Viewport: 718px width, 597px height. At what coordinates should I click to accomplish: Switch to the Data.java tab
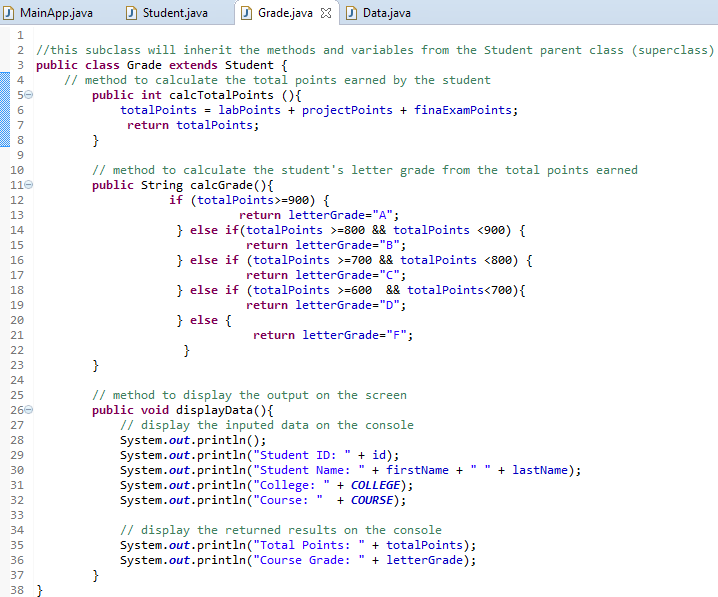[x=386, y=13]
